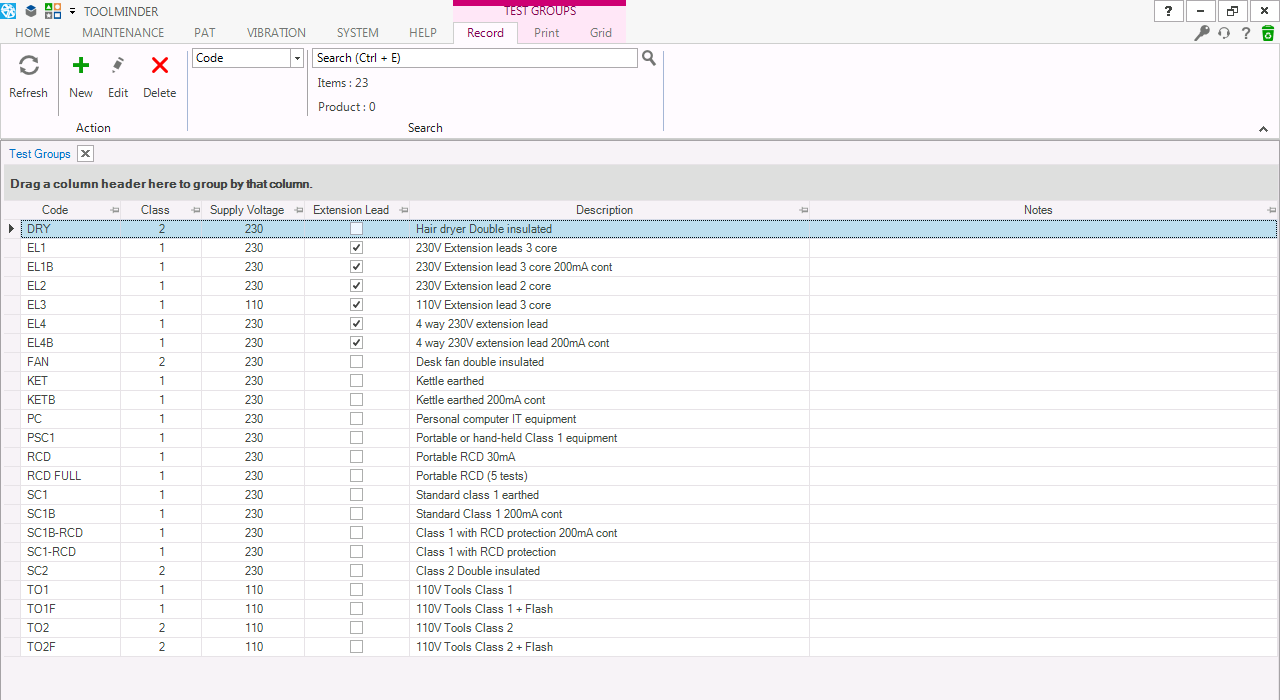Open the green recycle bin icon
The width and height of the screenshot is (1280, 700).
point(1267,33)
